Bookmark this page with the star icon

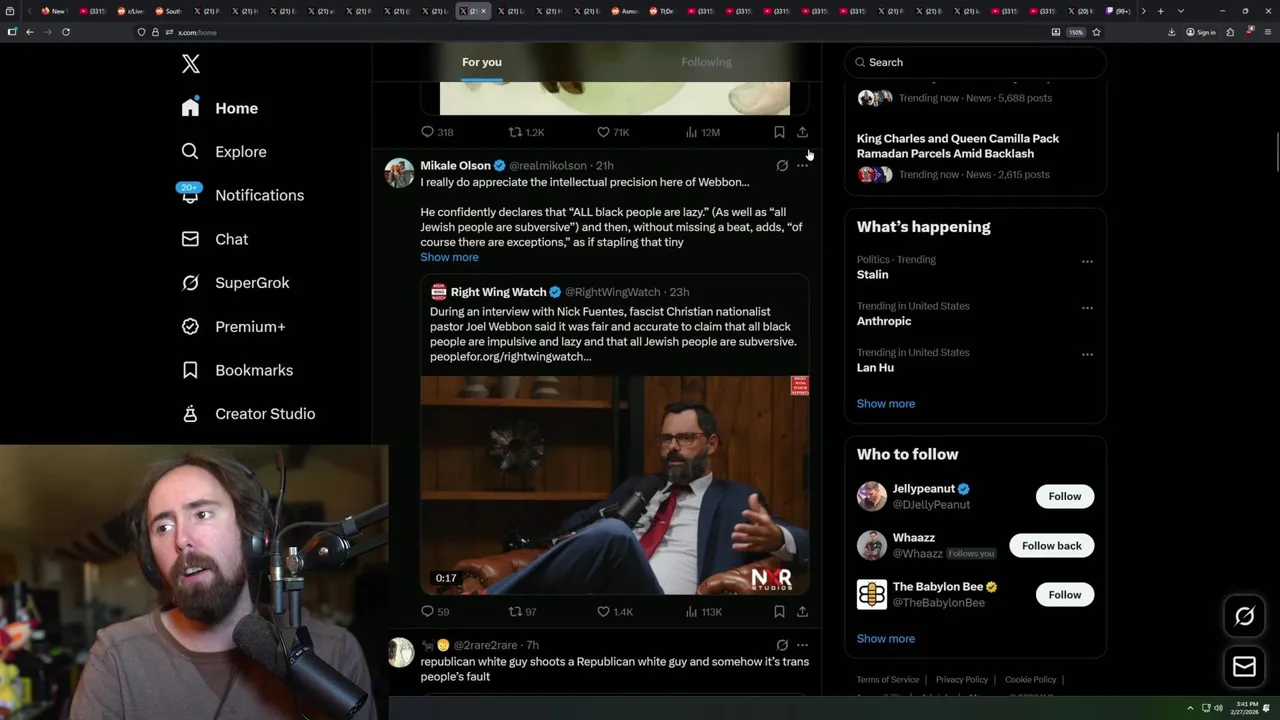(x=1096, y=32)
